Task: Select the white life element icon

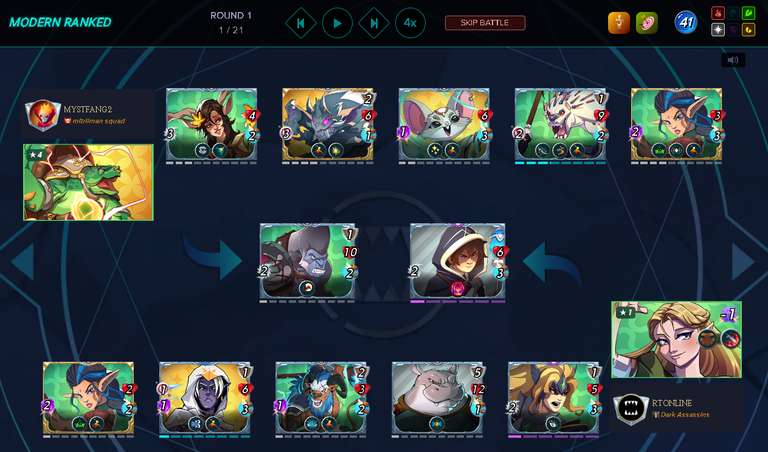Action: [718, 30]
